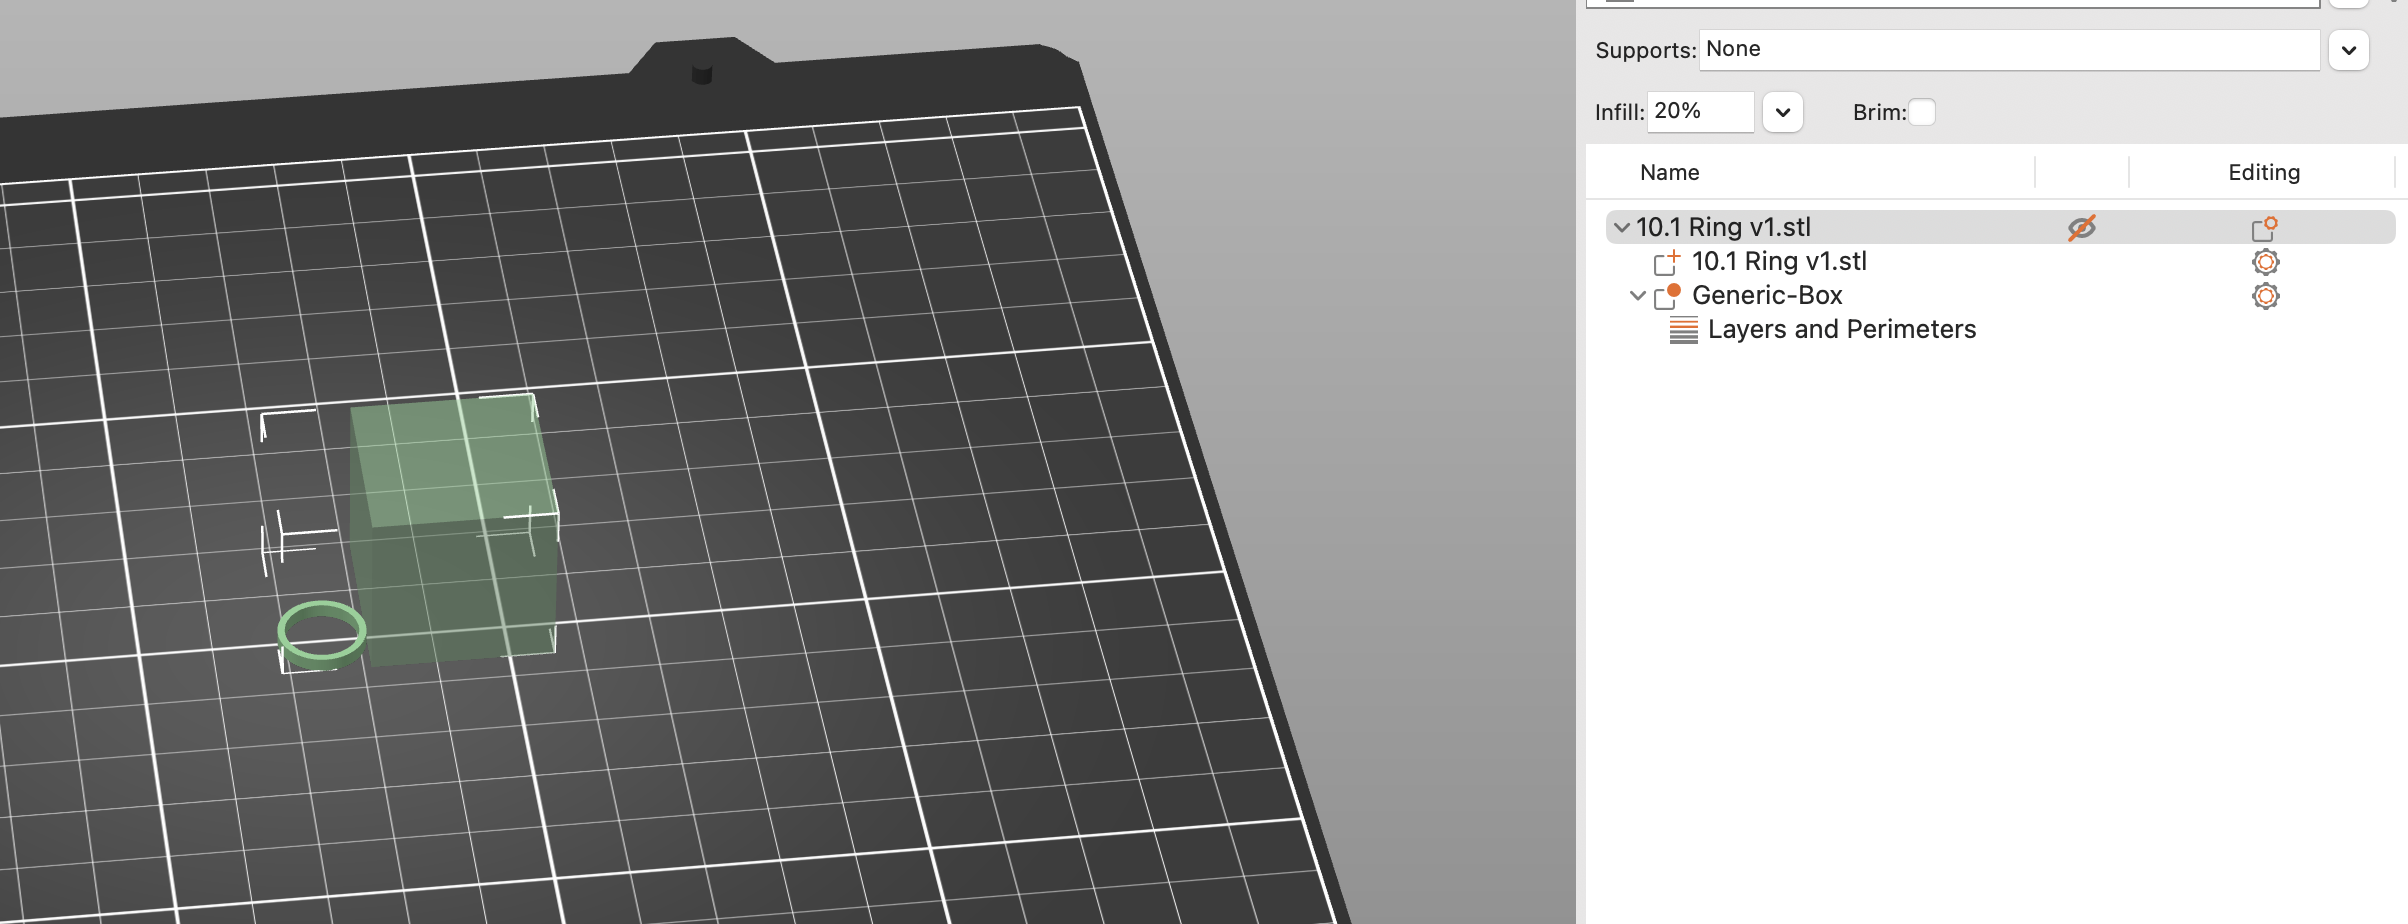Select Generic-Box in the object list

pos(1767,294)
